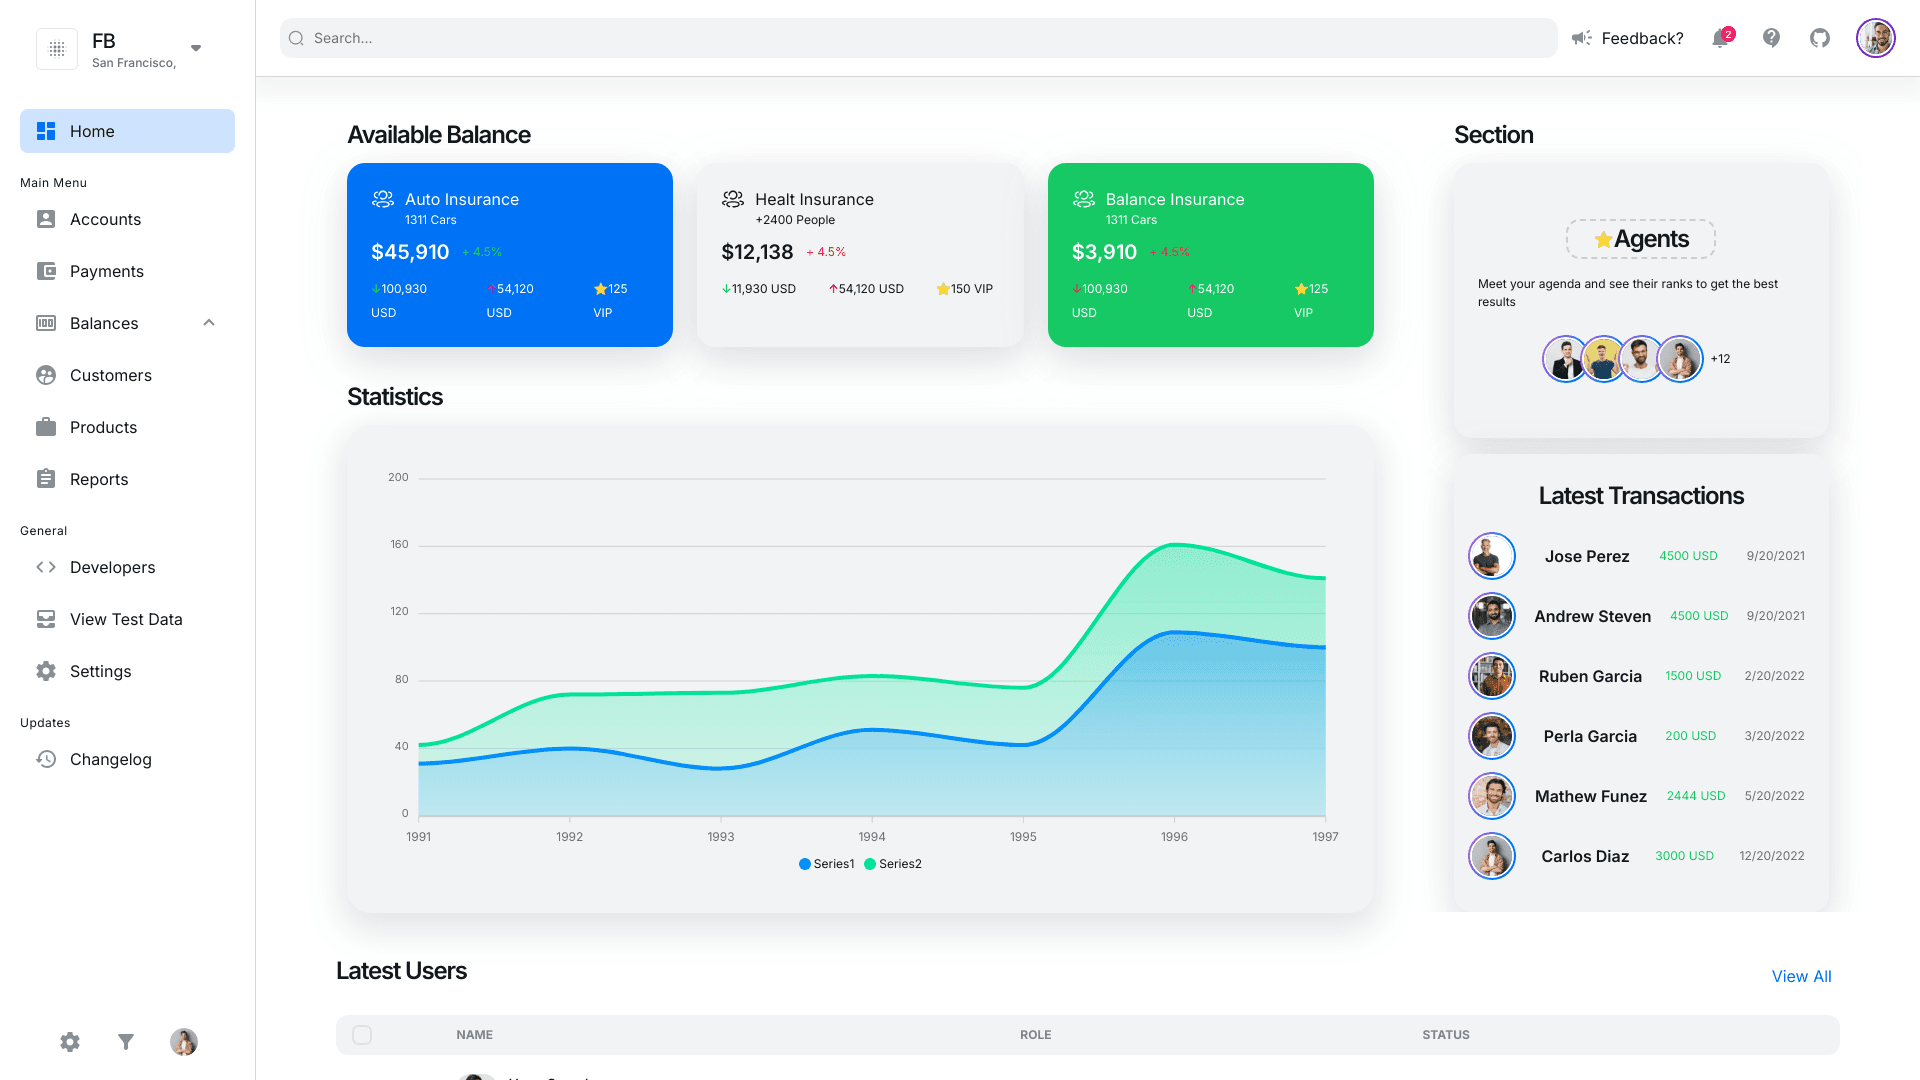Image resolution: width=1920 pixels, height=1080 pixels.
Task: Click the FB workspace grid icon
Action: tap(57, 49)
